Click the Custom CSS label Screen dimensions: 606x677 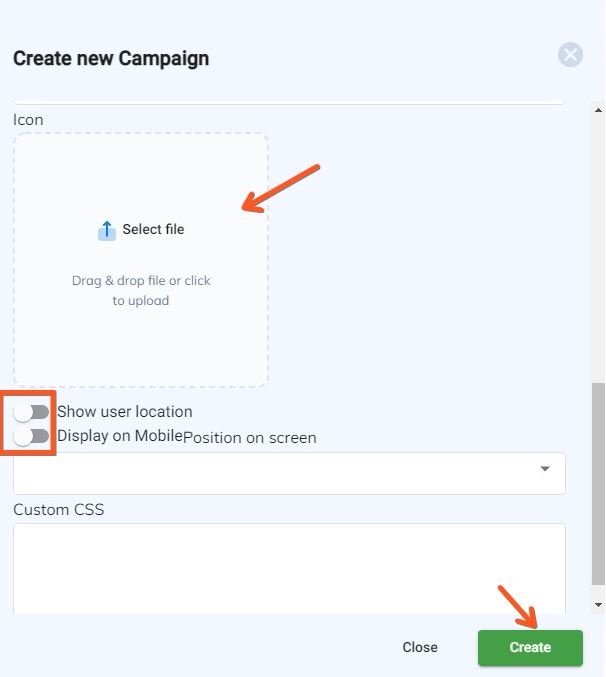(x=59, y=509)
